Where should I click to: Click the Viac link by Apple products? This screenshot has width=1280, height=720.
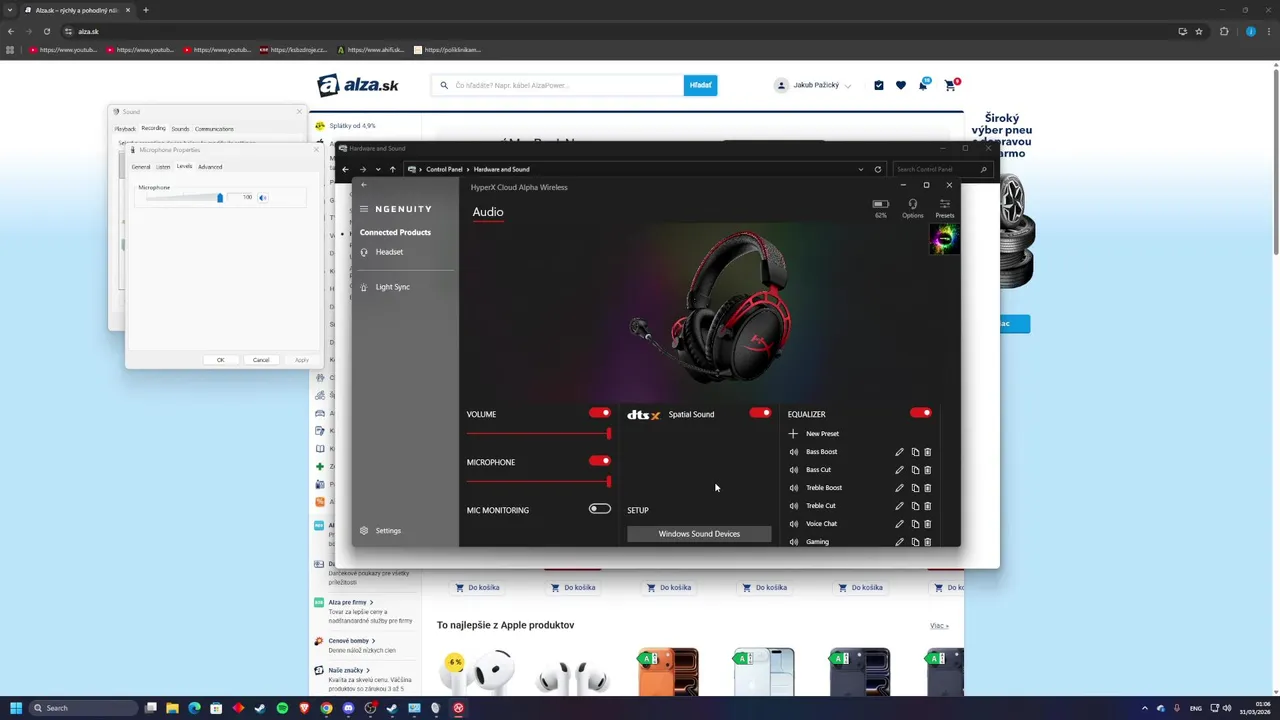(939, 626)
